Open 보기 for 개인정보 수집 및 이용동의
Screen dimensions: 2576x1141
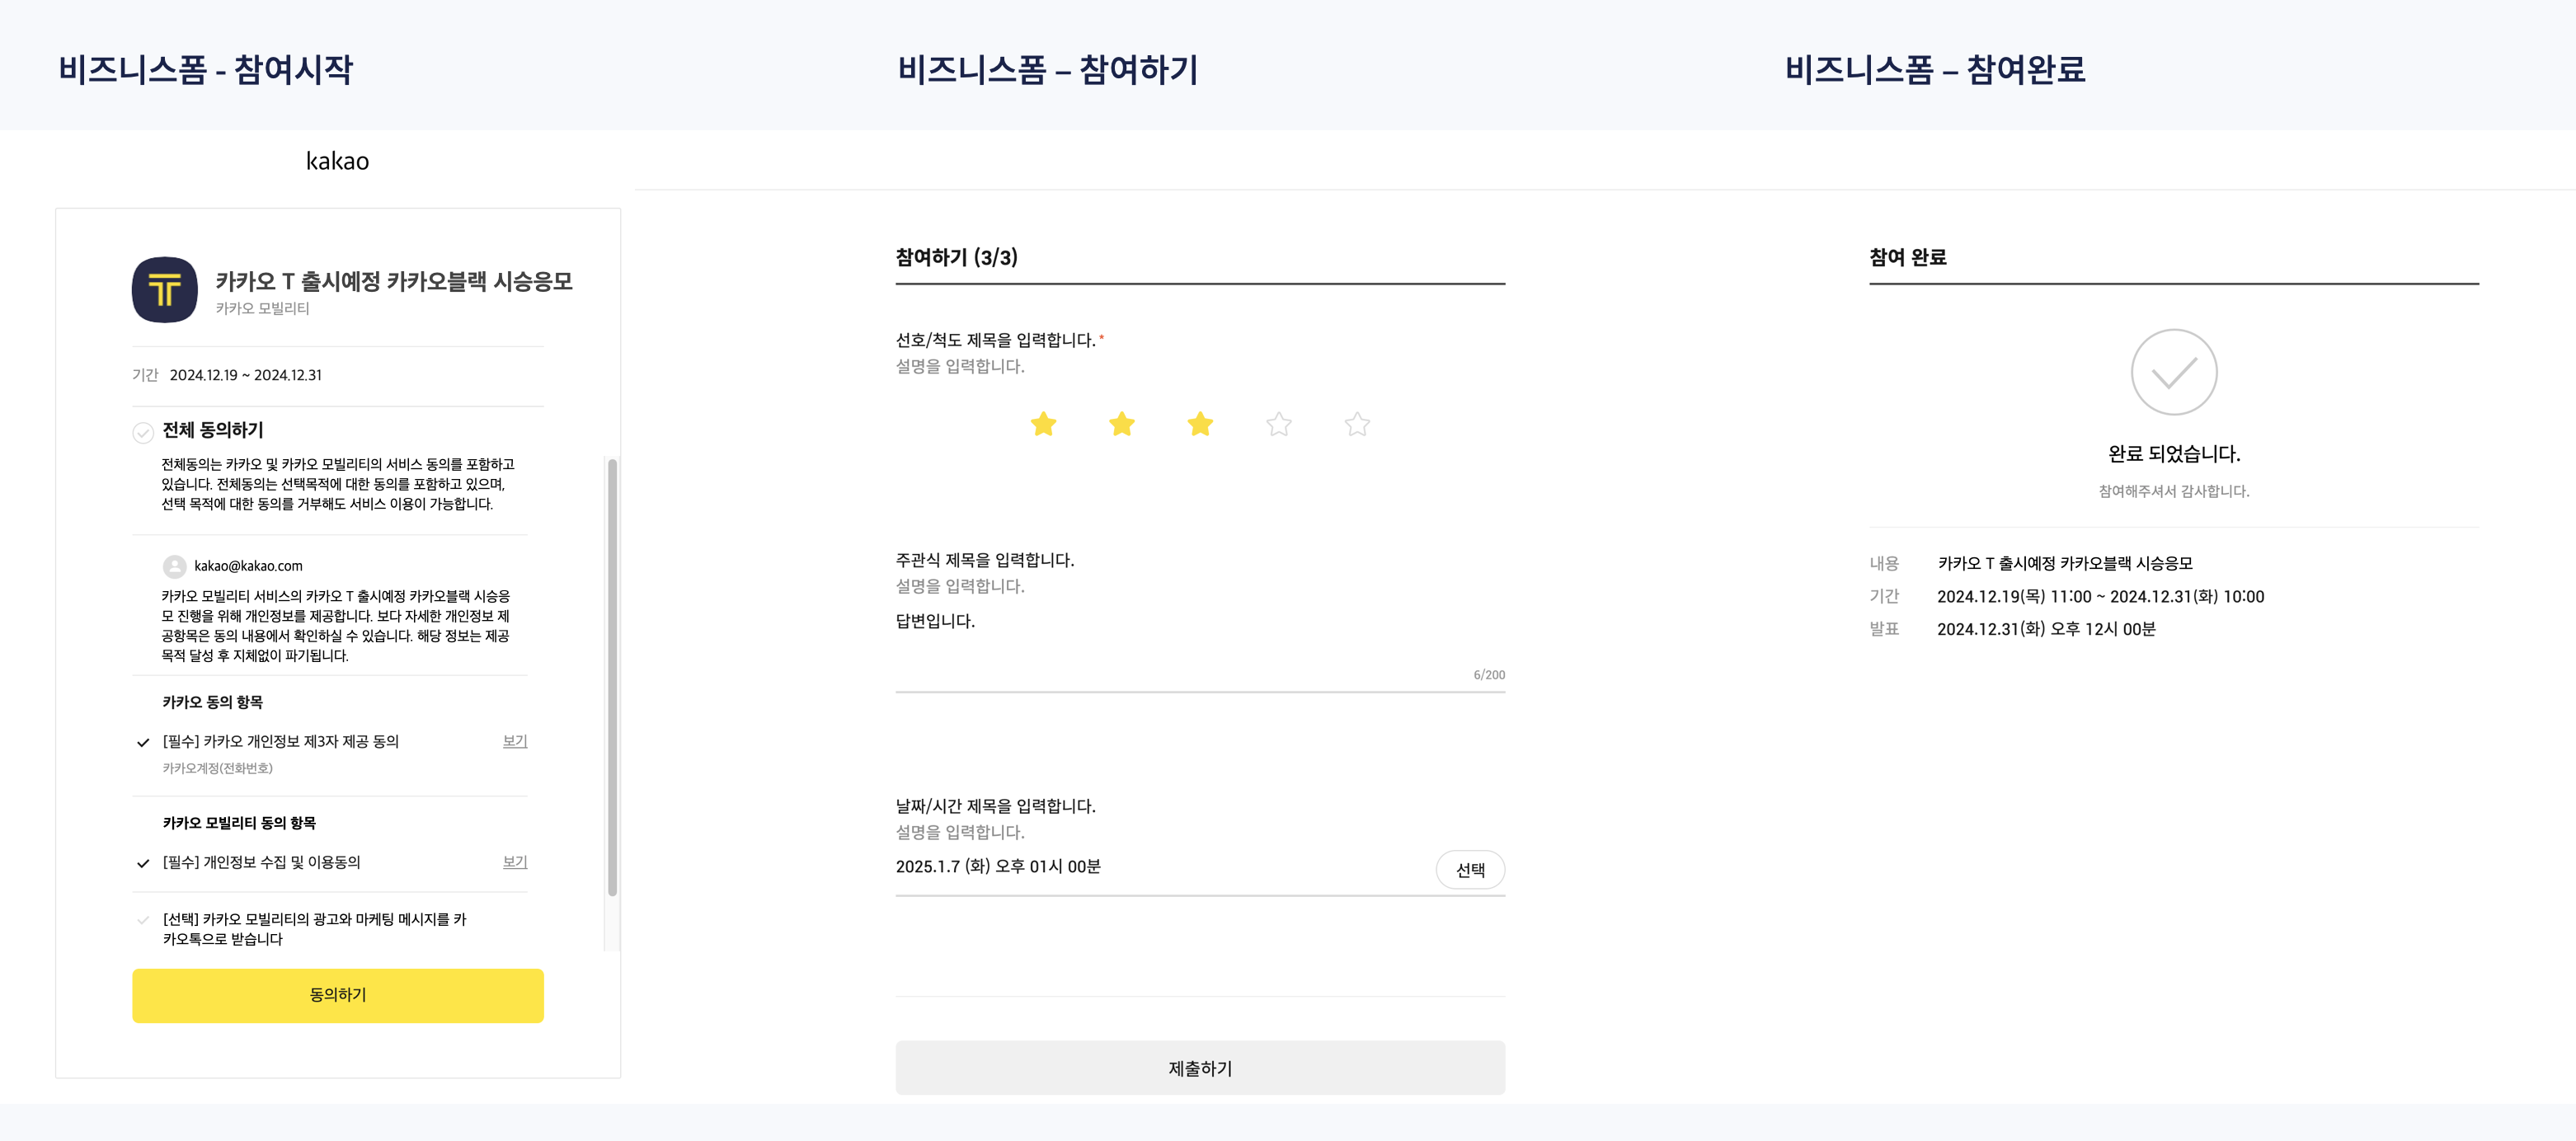pyautogui.click(x=515, y=862)
